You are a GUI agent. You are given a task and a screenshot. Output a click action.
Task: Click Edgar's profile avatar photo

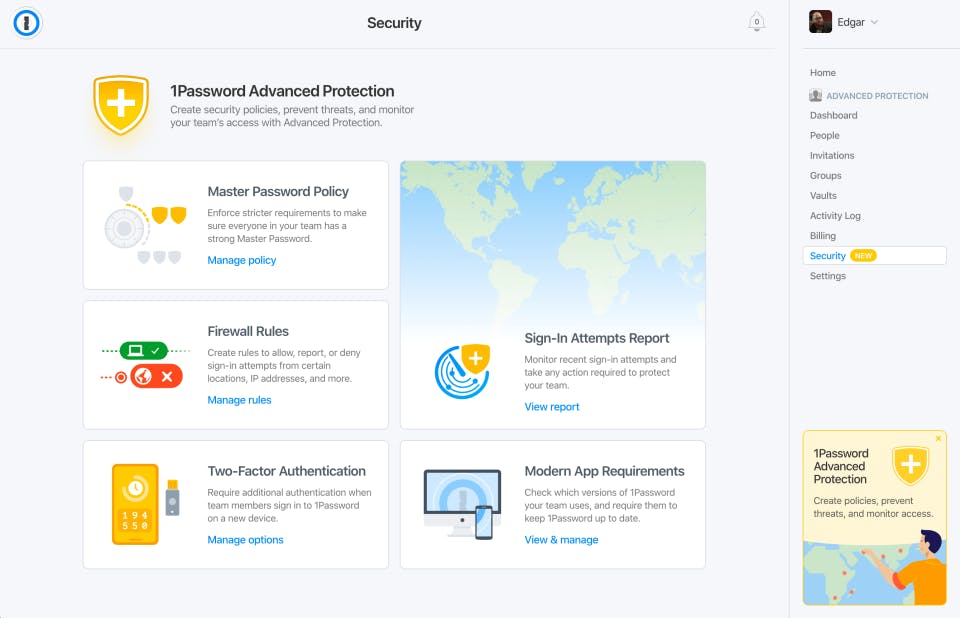coord(820,21)
